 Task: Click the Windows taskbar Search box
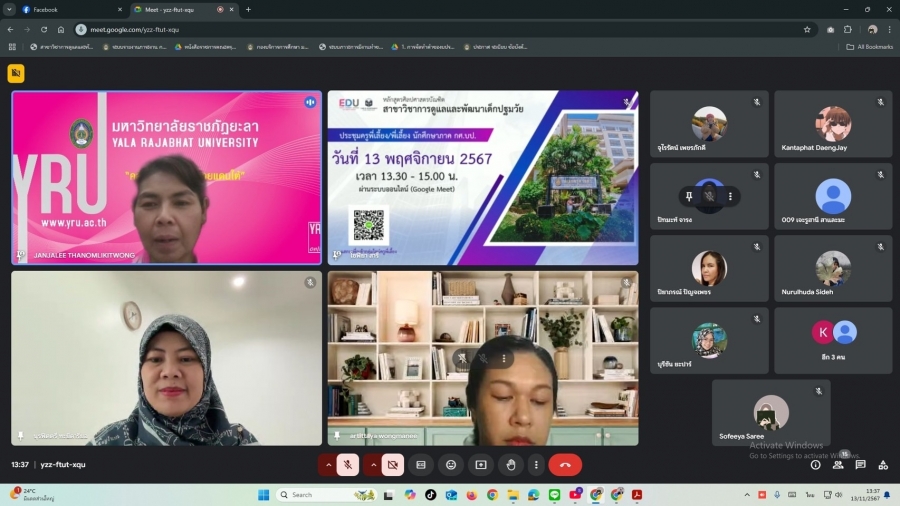click(x=325, y=495)
